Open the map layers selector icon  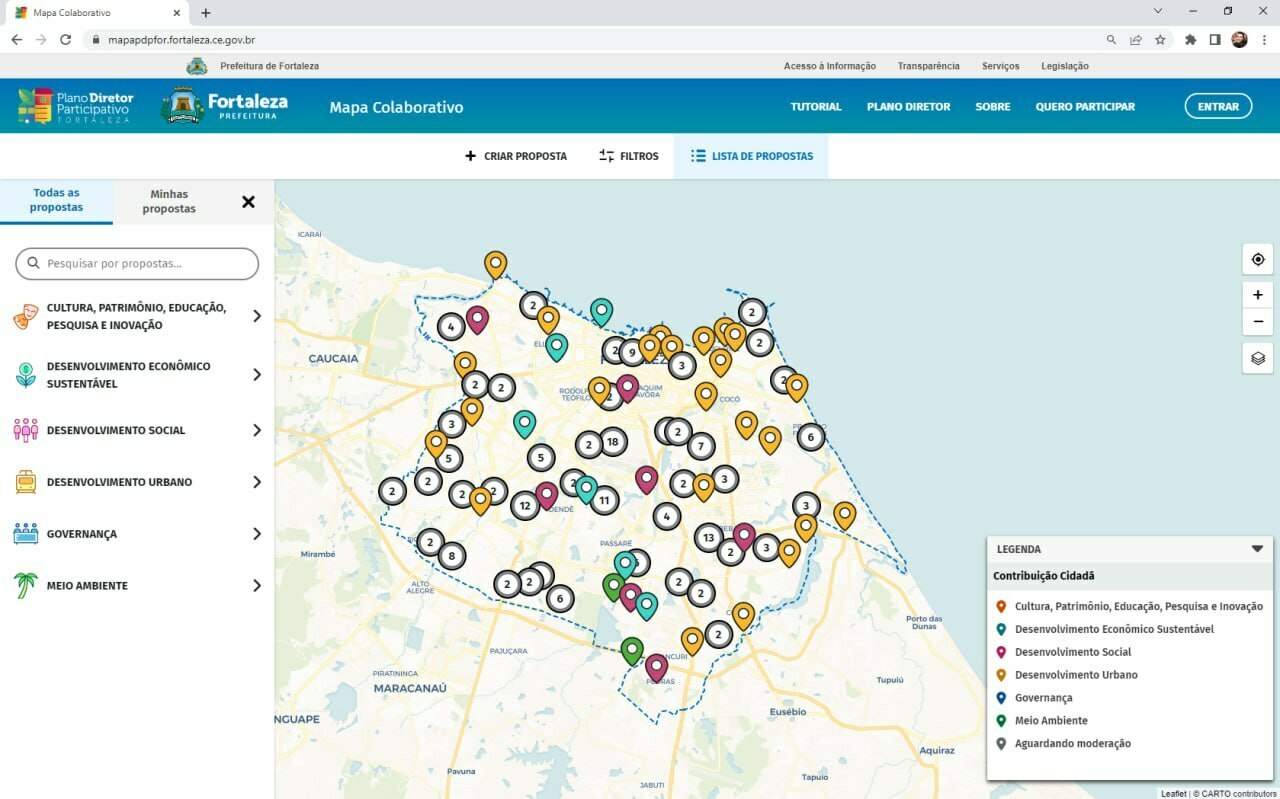(x=1258, y=358)
